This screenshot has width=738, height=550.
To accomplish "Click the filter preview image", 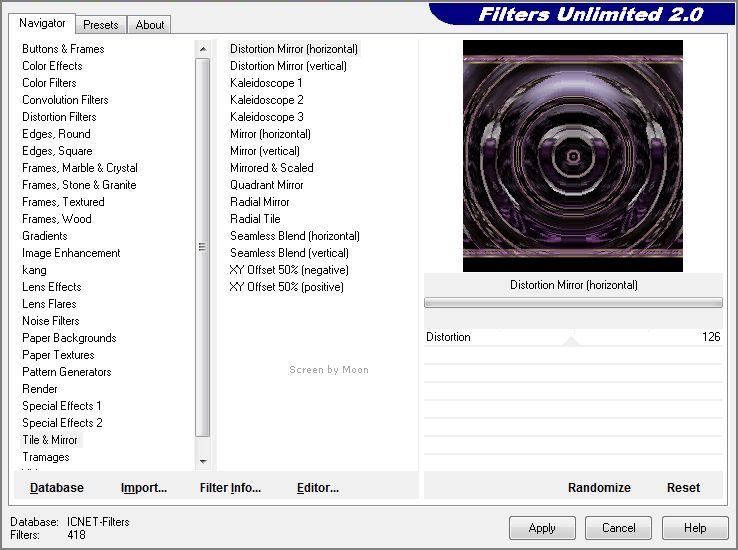I will pos(572,156).
